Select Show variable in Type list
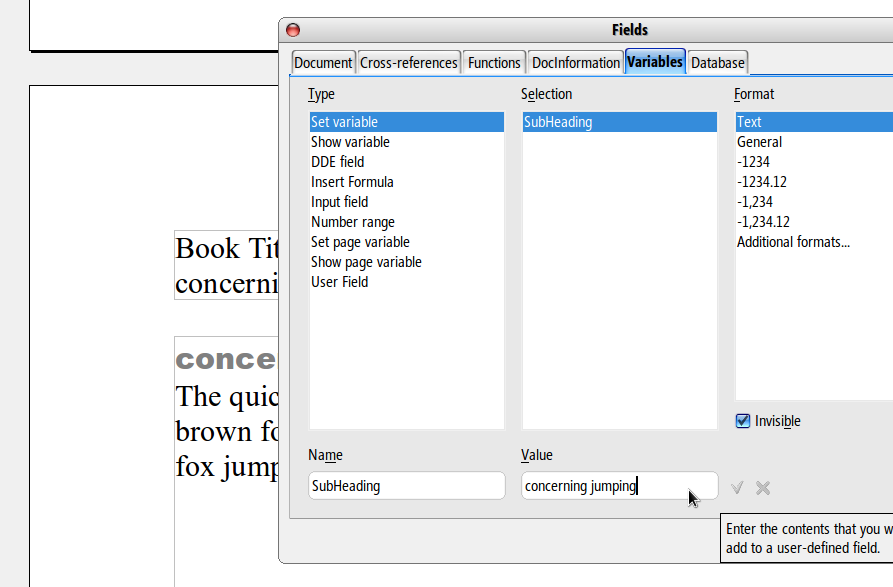This screenshot has width=893, height=587. point(350,142)
